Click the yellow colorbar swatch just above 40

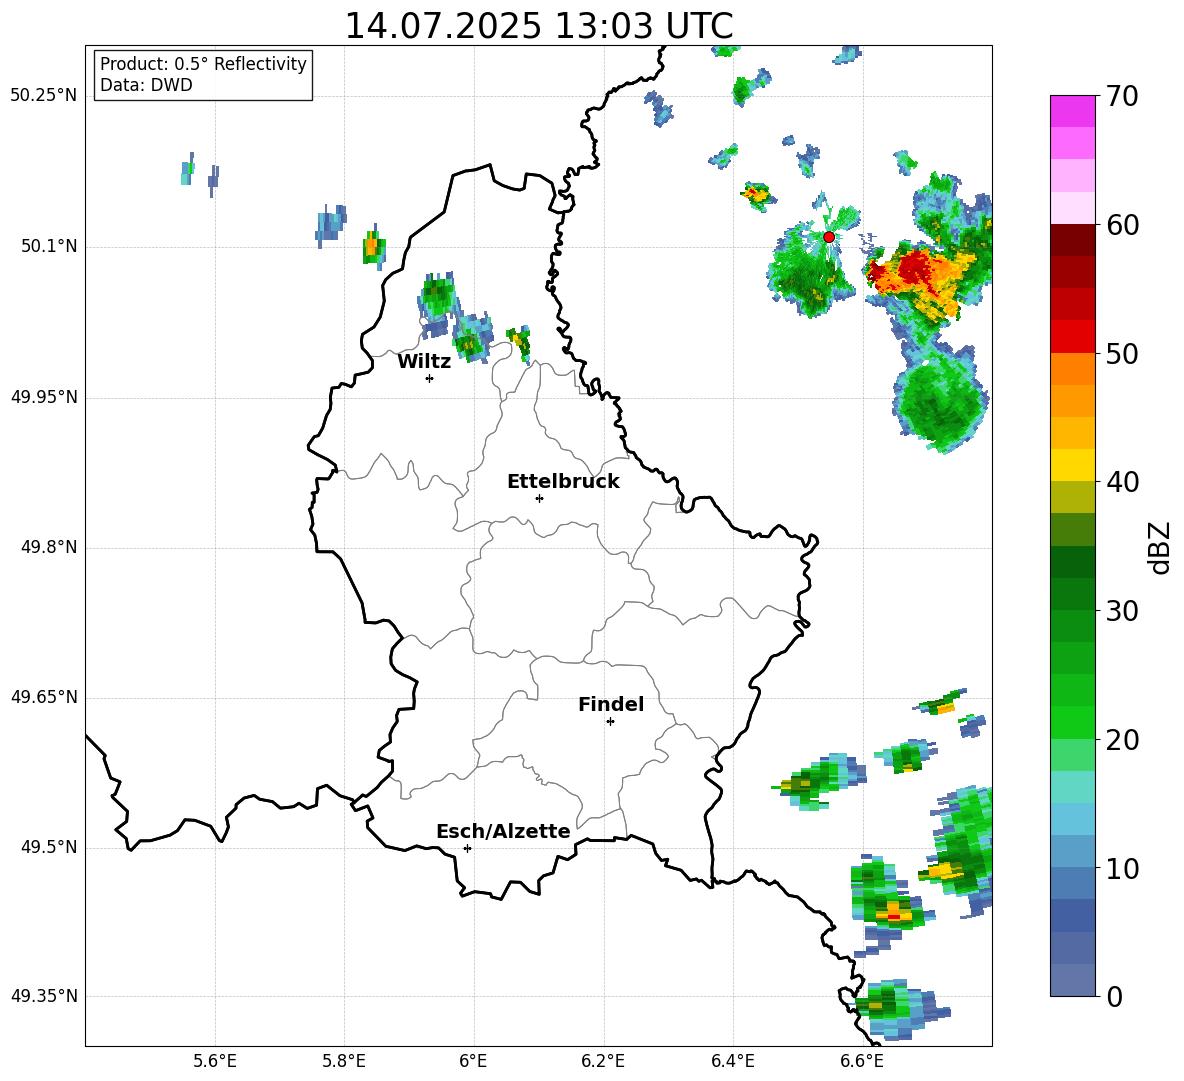(1072, 465)
